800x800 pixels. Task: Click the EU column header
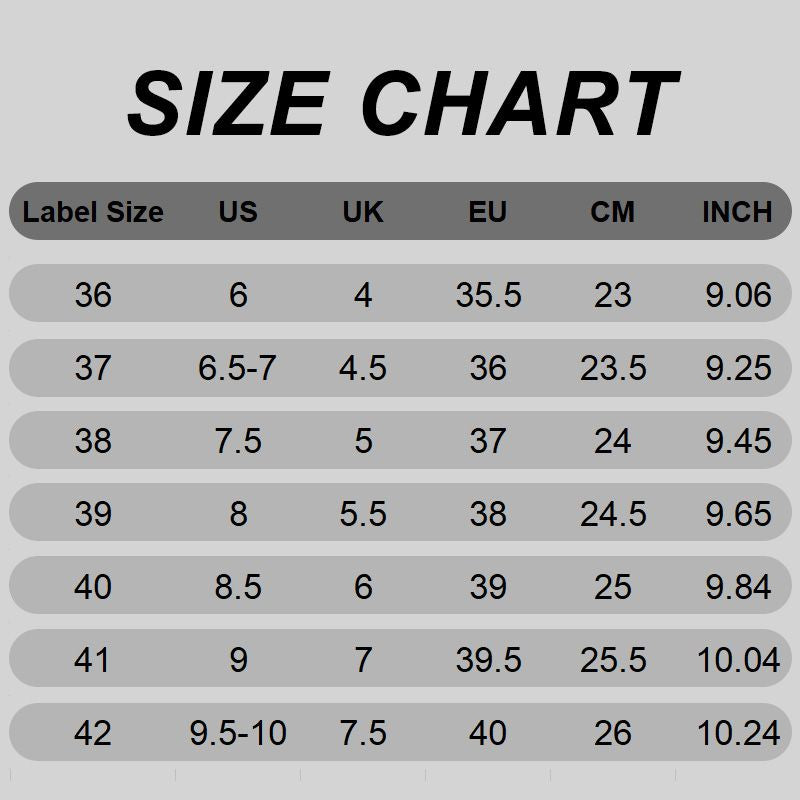[488, 212]
